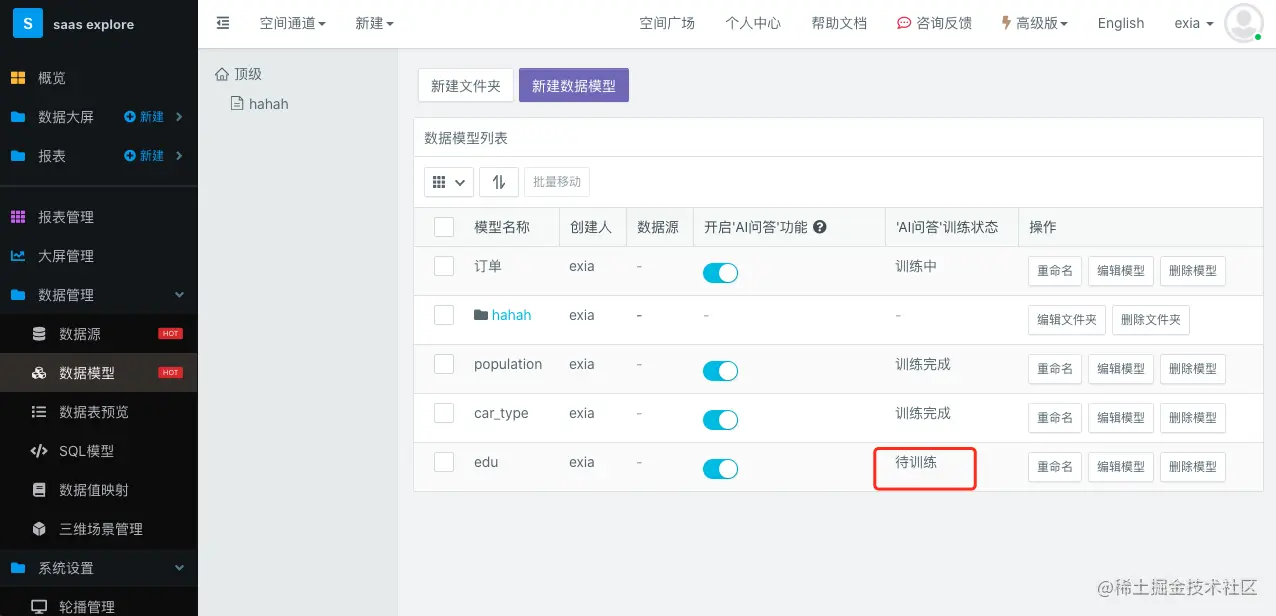Image resolution: width=1276 pixels, height=616 pixels.
Task: Toggle AI问答 switch for population
Action: coord(720,371)
